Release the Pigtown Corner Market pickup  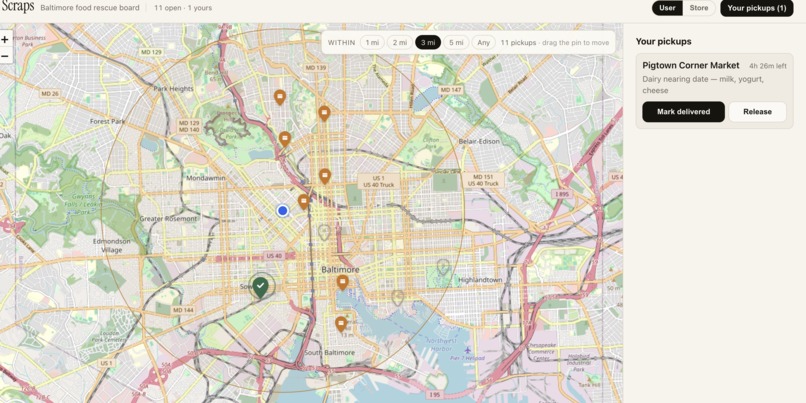tap(757, 112)
